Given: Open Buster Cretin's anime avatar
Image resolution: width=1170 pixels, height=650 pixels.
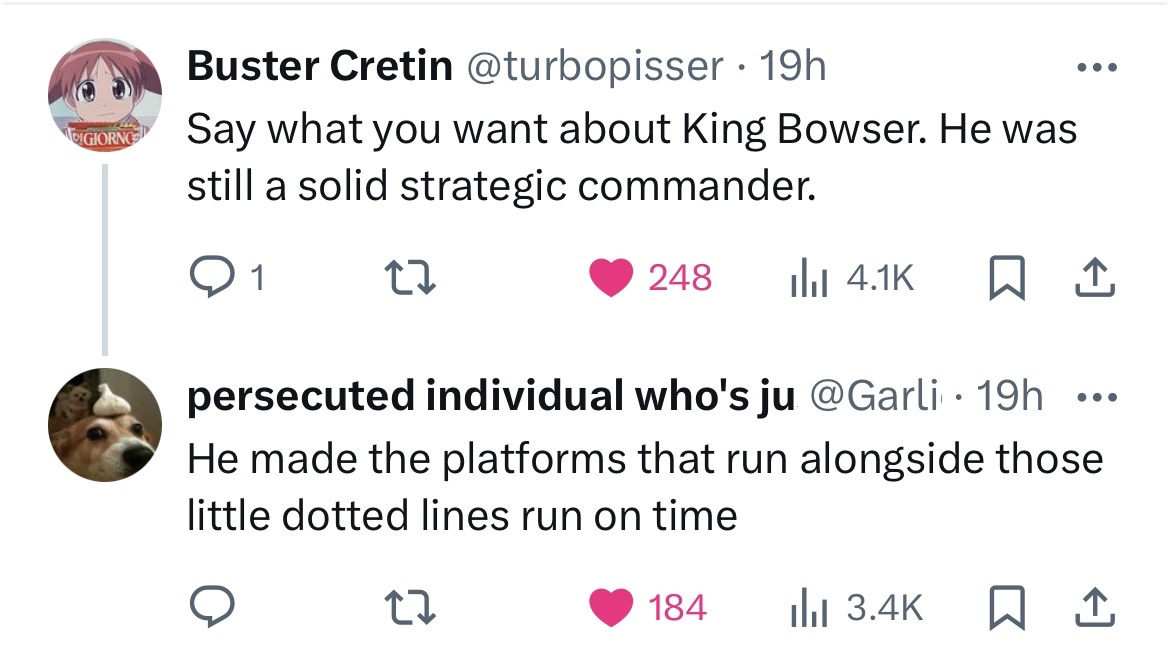Looking at the screenshot, I should [x=105, y=95].
